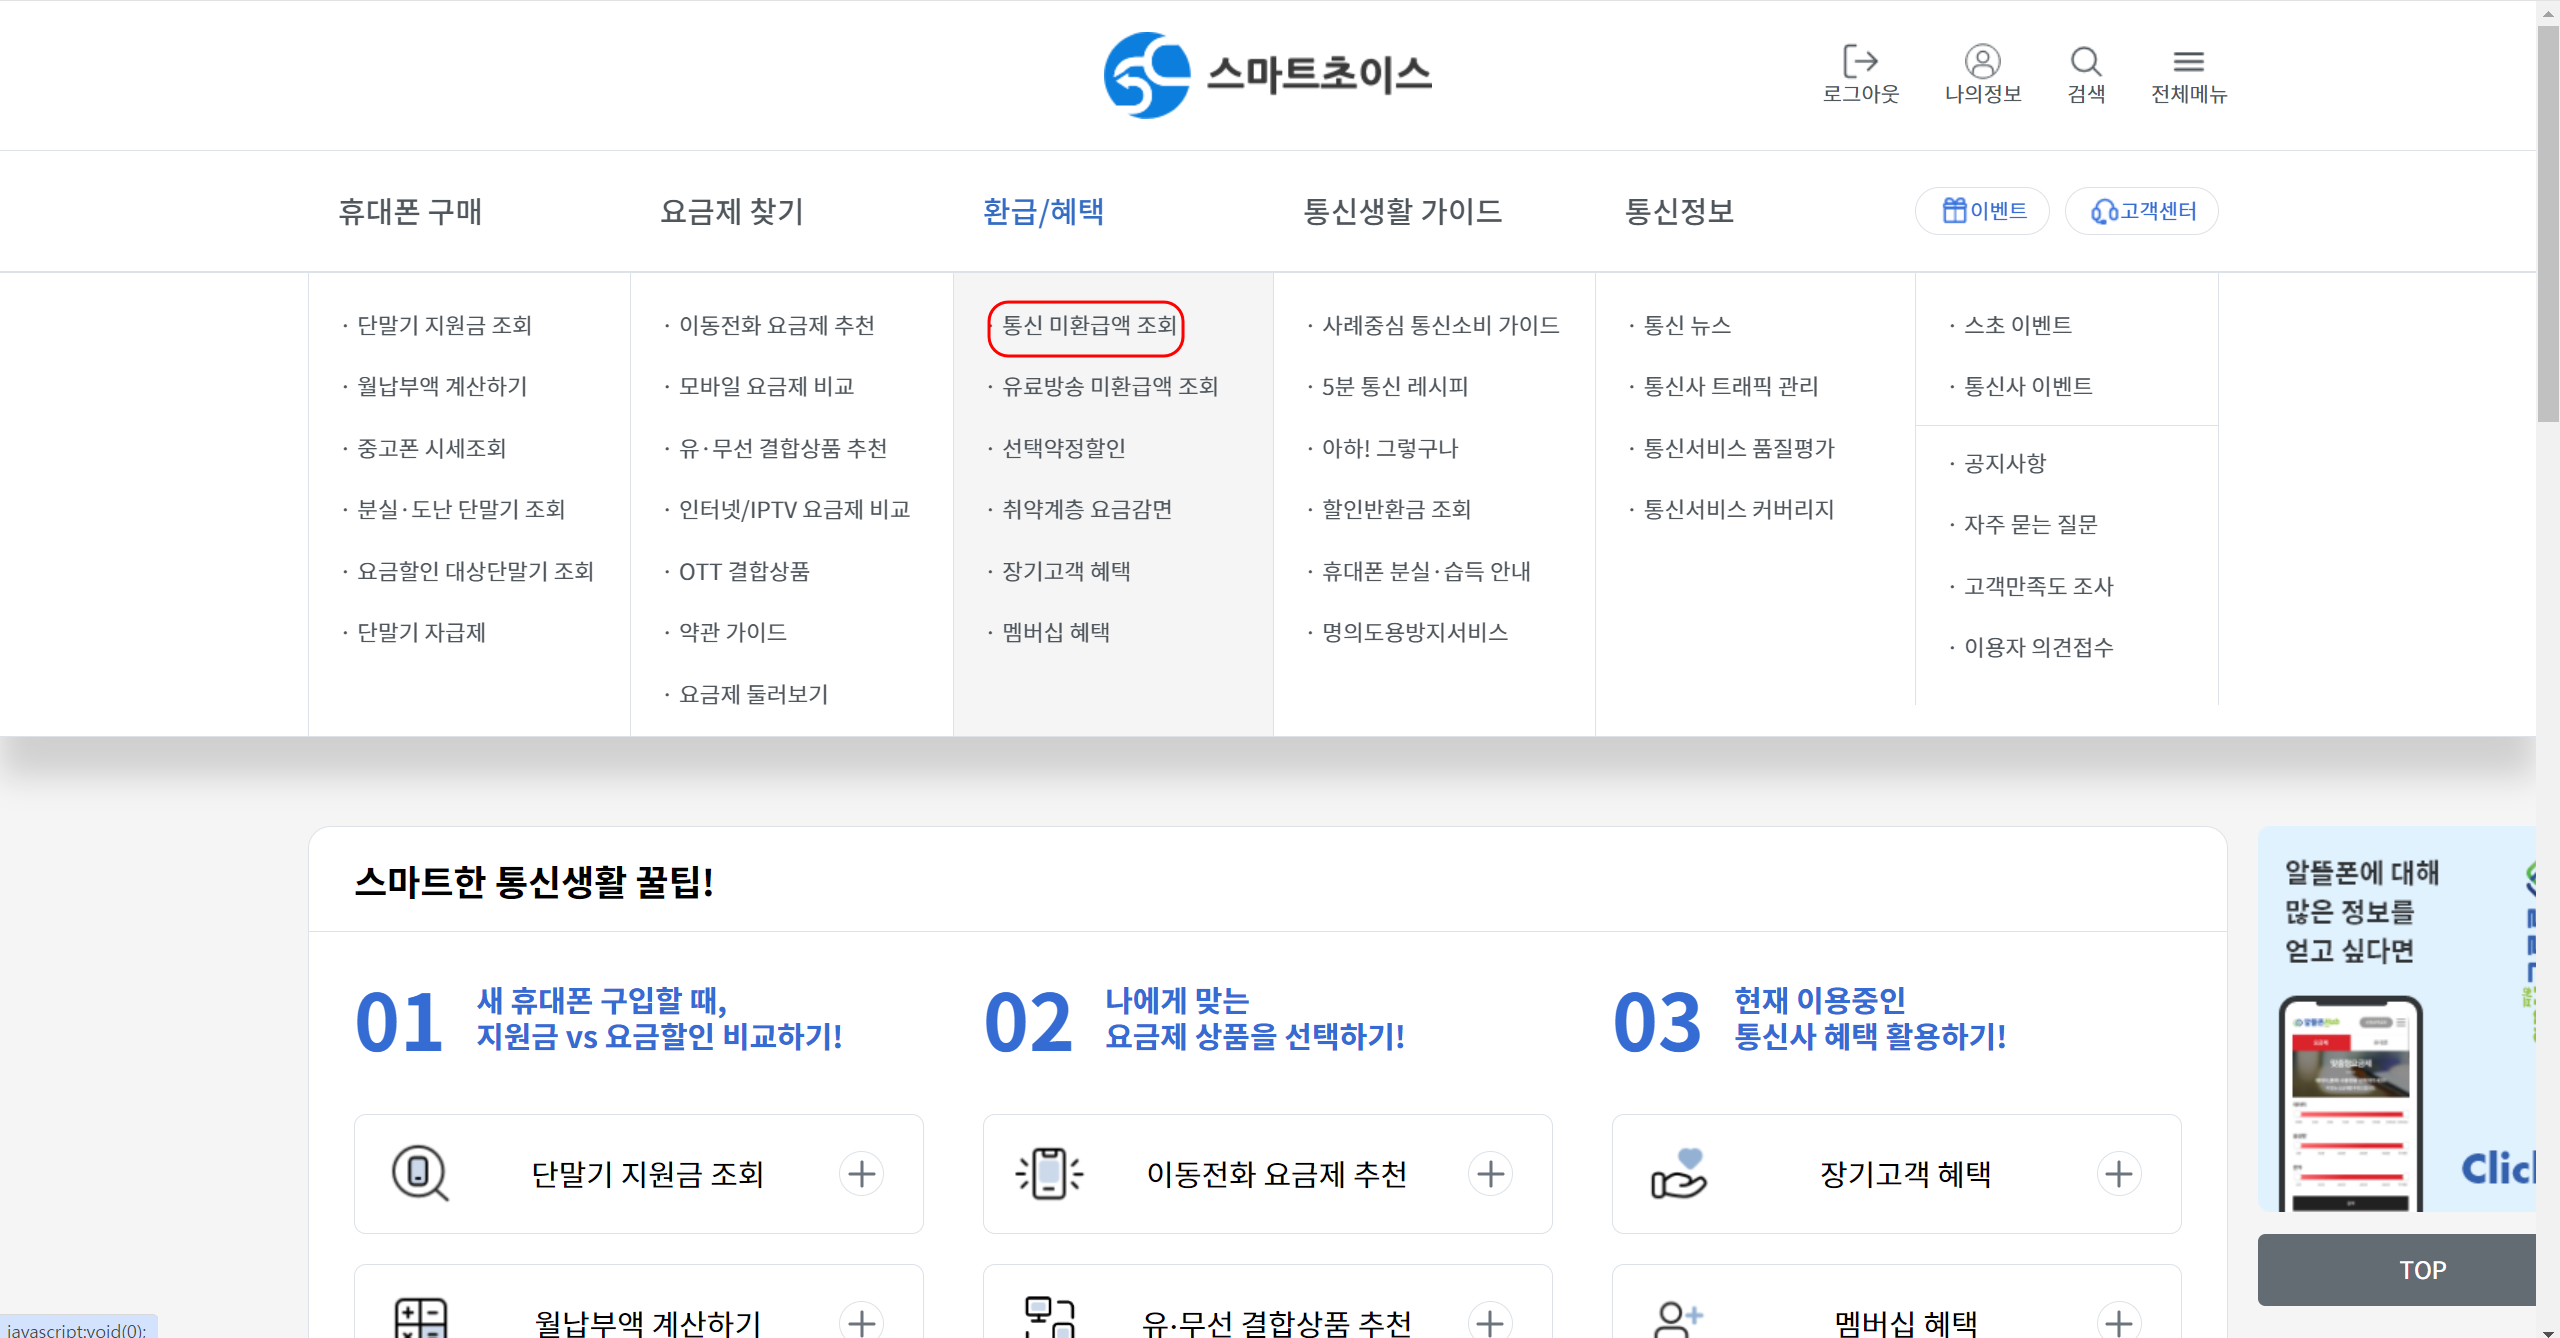This screenshot has width=2560, height=1338.
Task: Expand plus button on 단말기 지원금 조회 card
Action: pyautogui.click(x=861, y=1173)
